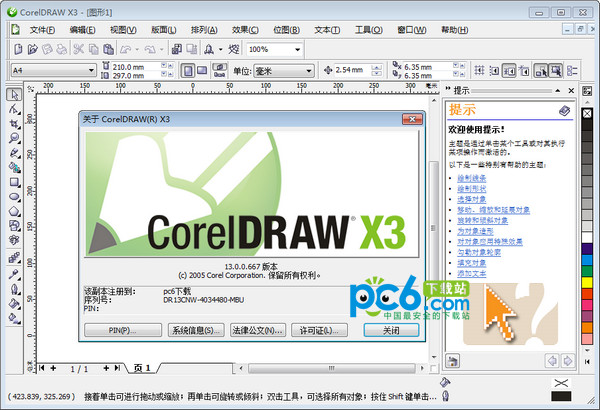Select the Basic Shapes tool
The image size is (600, 410).
(14, 225)
